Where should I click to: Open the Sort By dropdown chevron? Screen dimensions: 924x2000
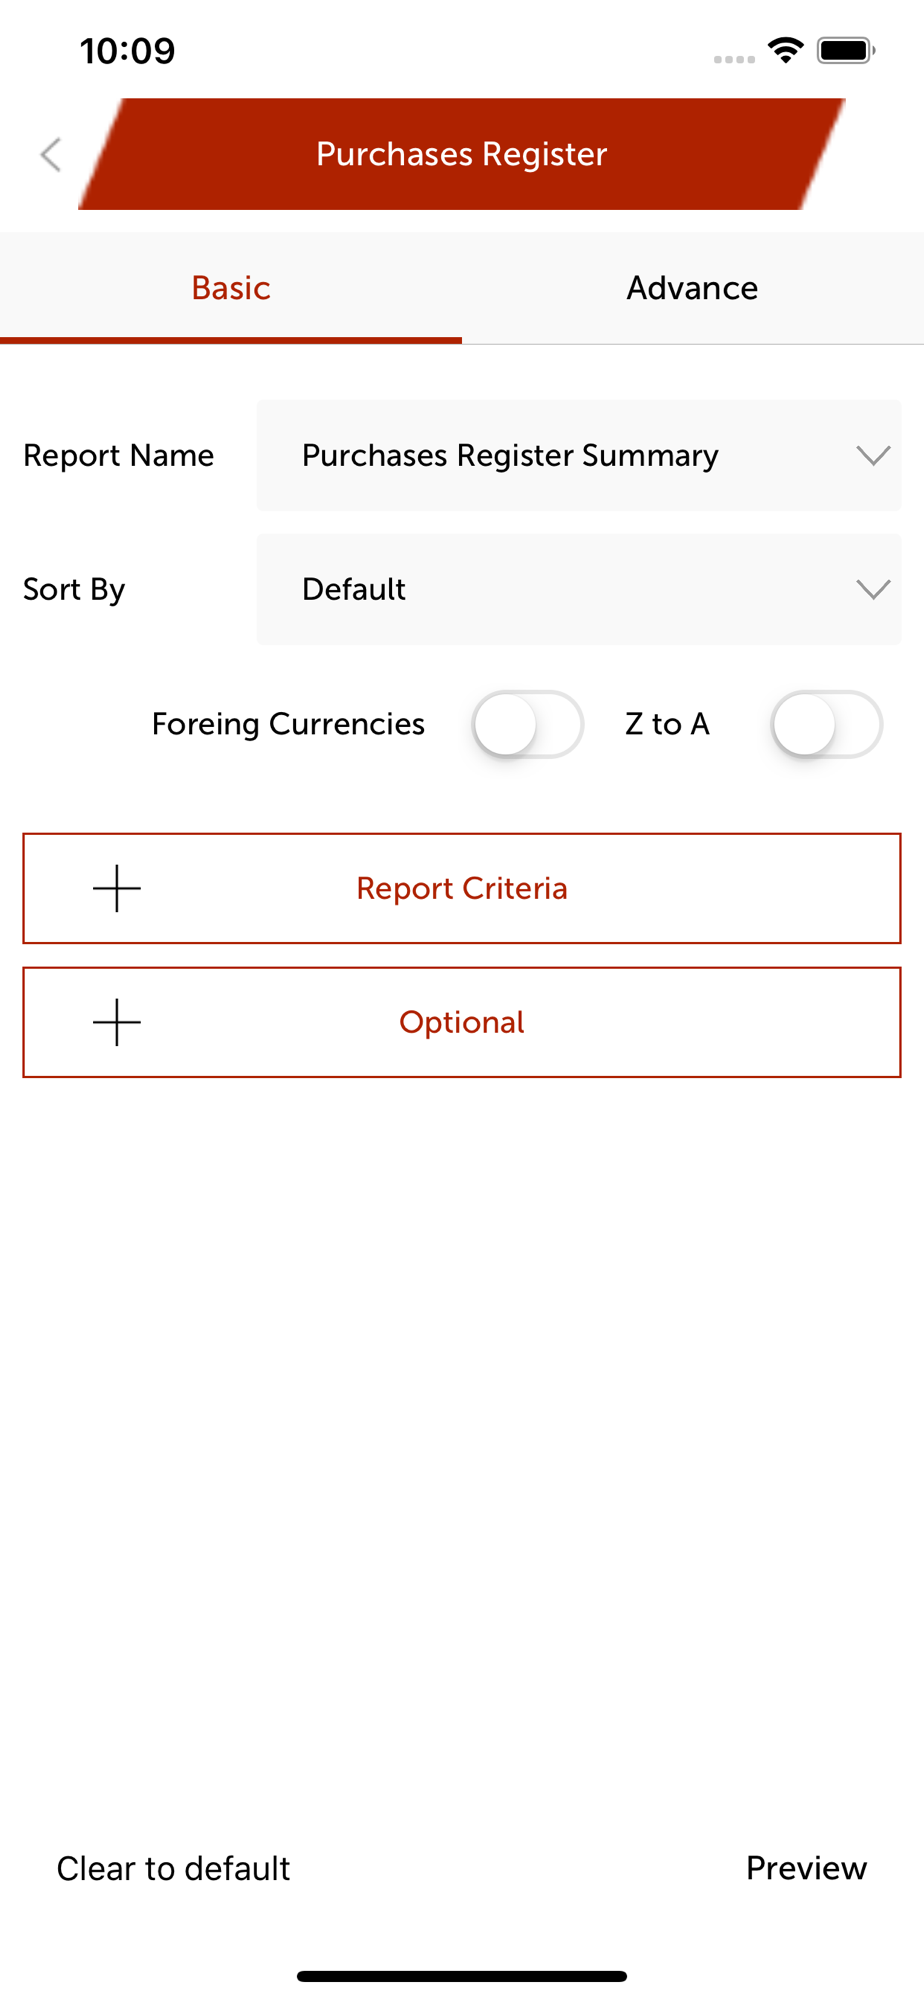click(873, 590)
